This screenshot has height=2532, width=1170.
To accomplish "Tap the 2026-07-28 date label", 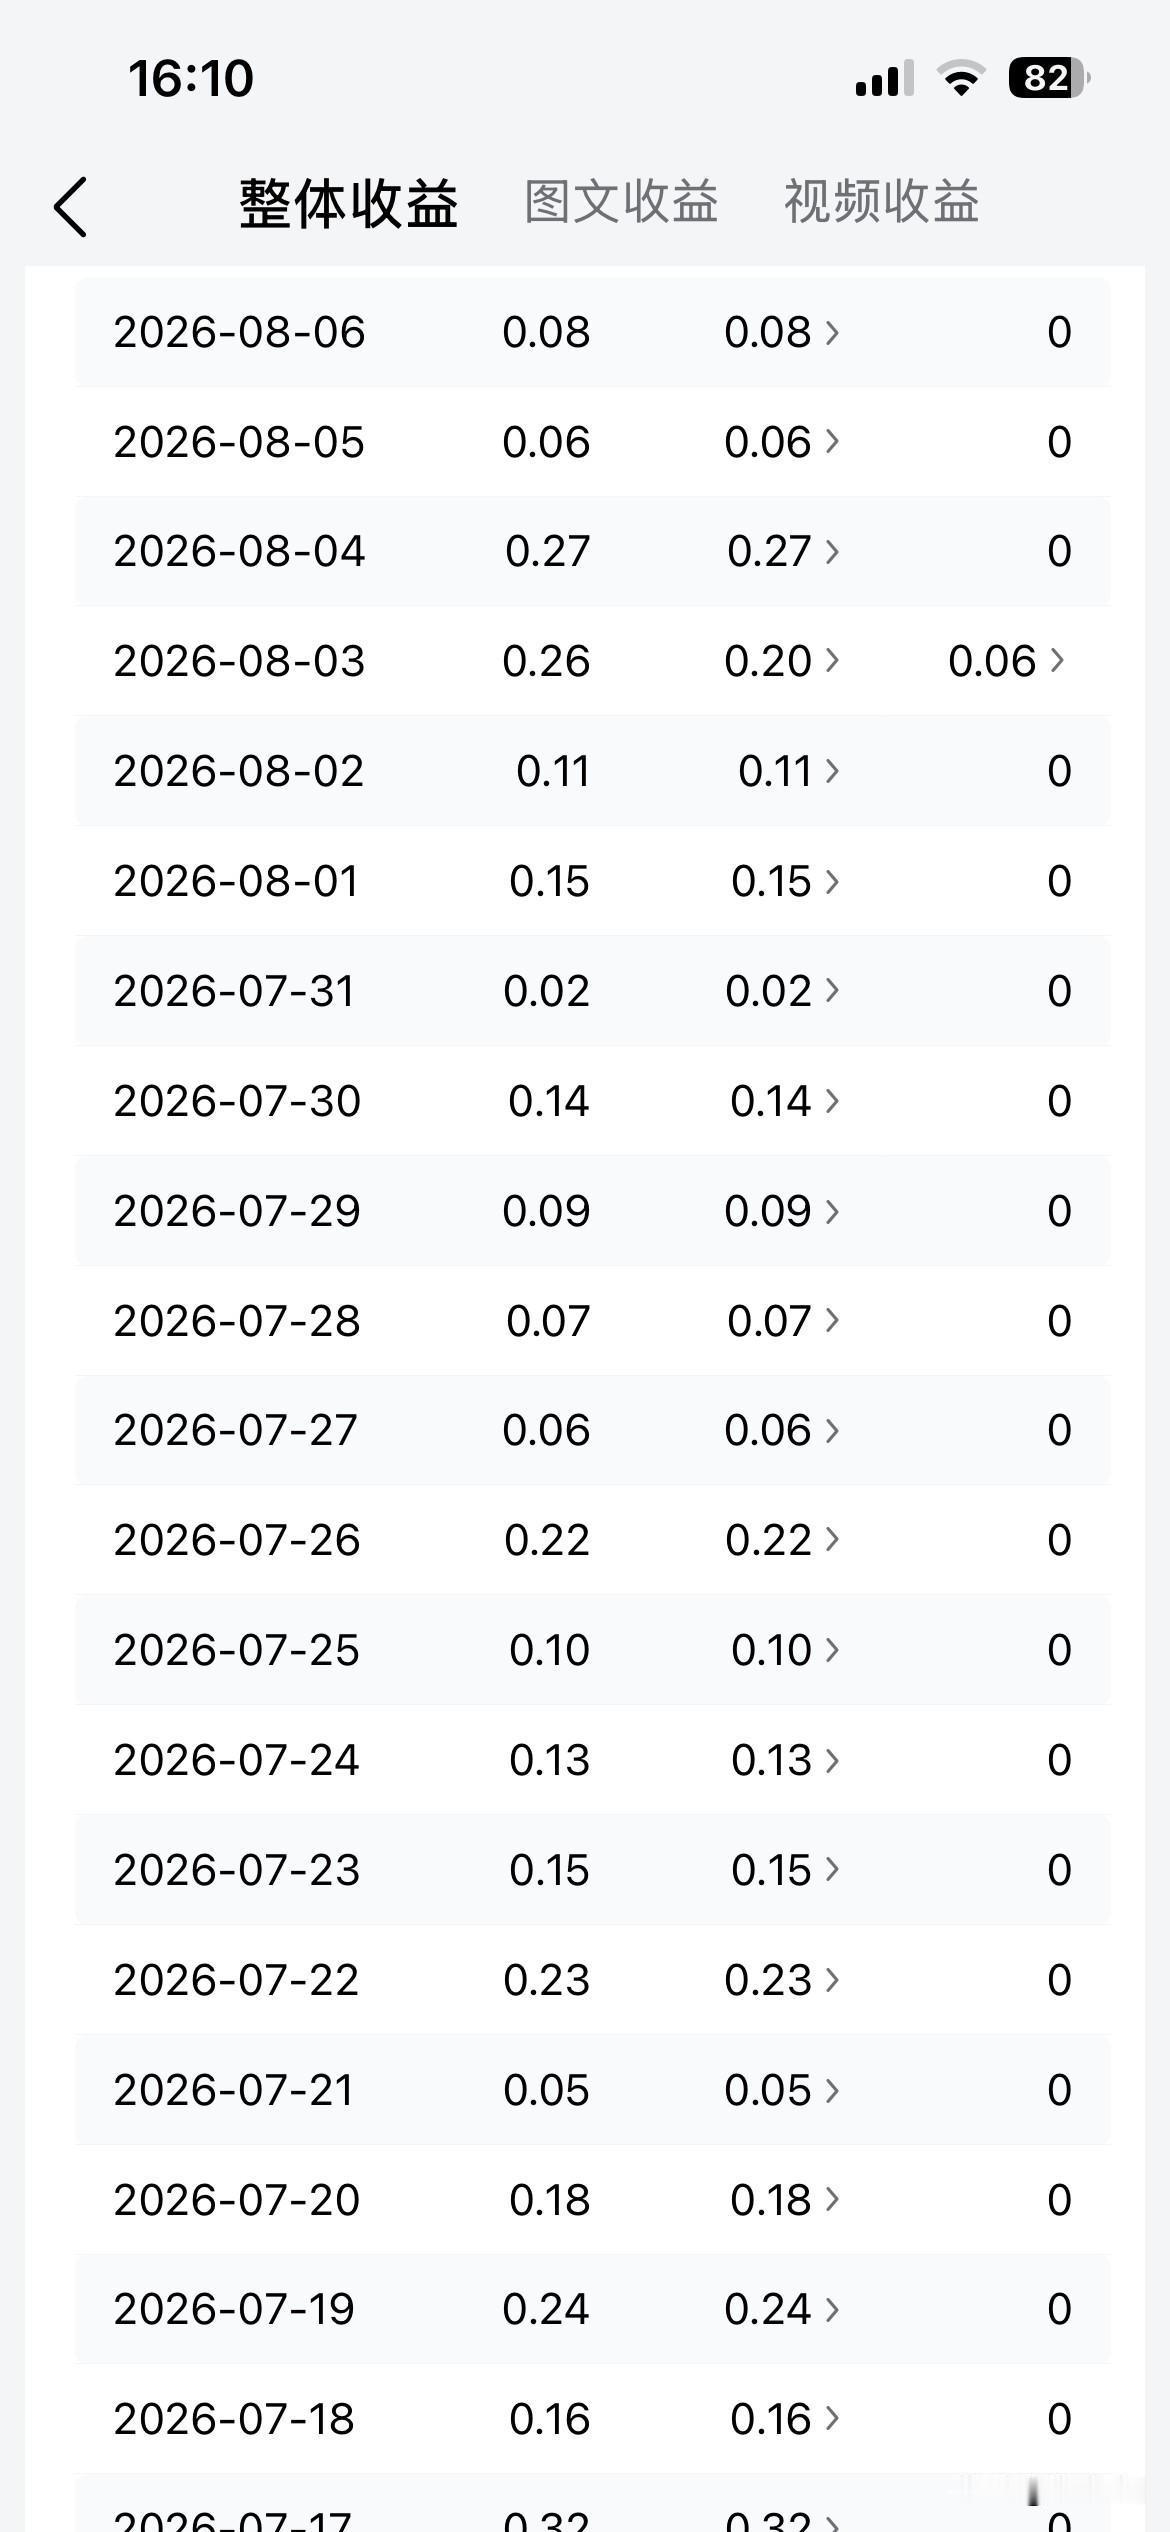I will coord(237,1320).
